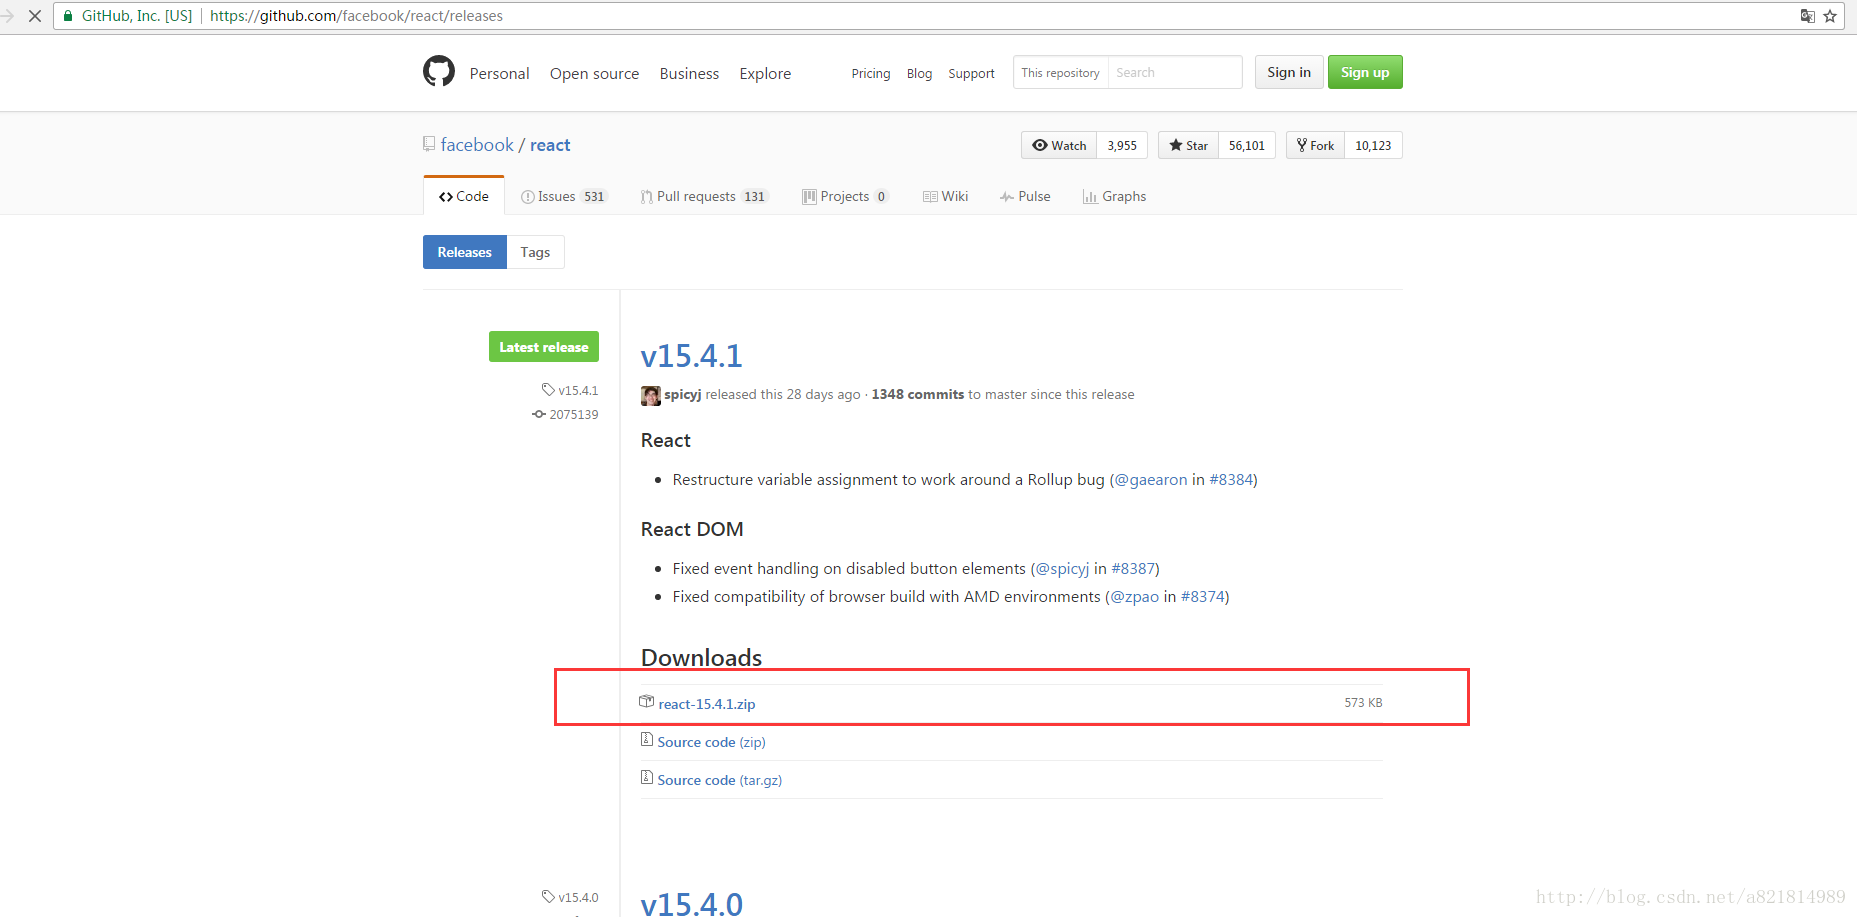This screenshot has width=1857, height=917.
Task: Click the browser address bar URL
Action: point(356,16)
